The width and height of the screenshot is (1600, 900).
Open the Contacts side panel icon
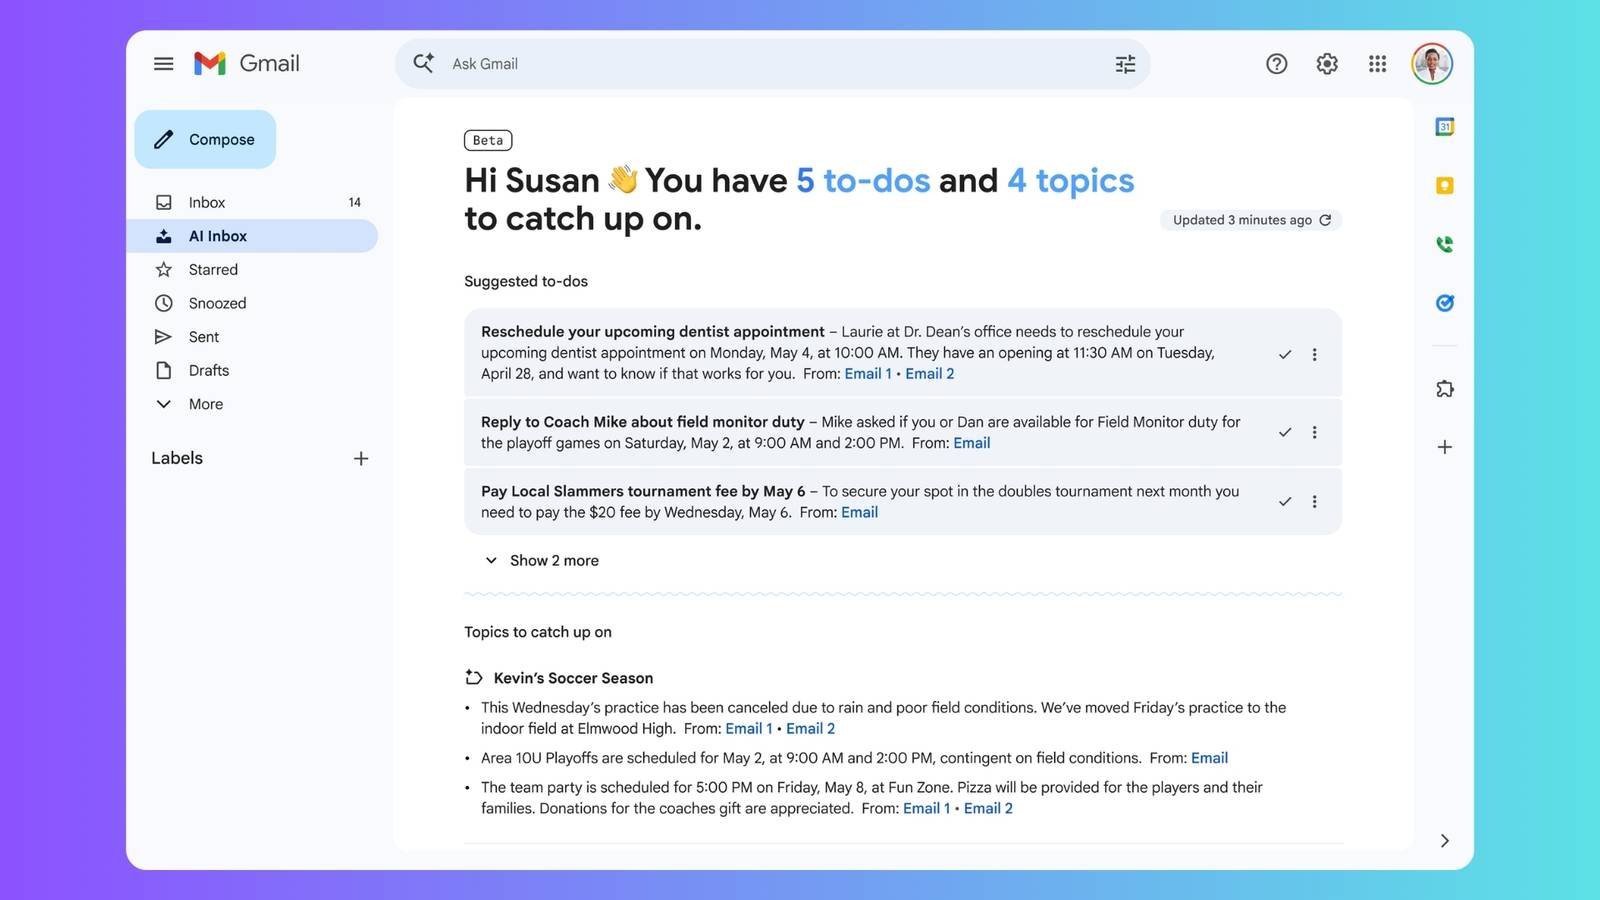click(1444, 244)
